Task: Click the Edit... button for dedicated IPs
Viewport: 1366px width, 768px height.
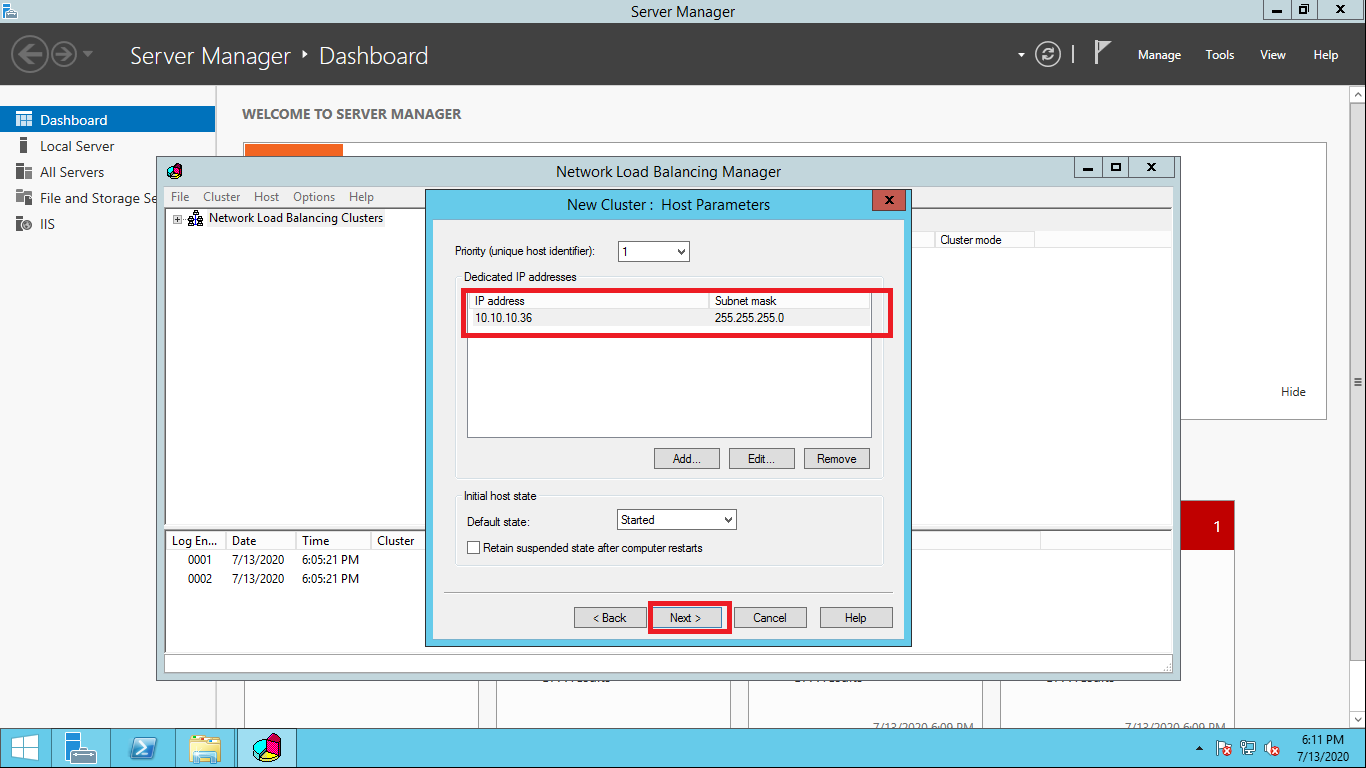Action: point(762,459)
